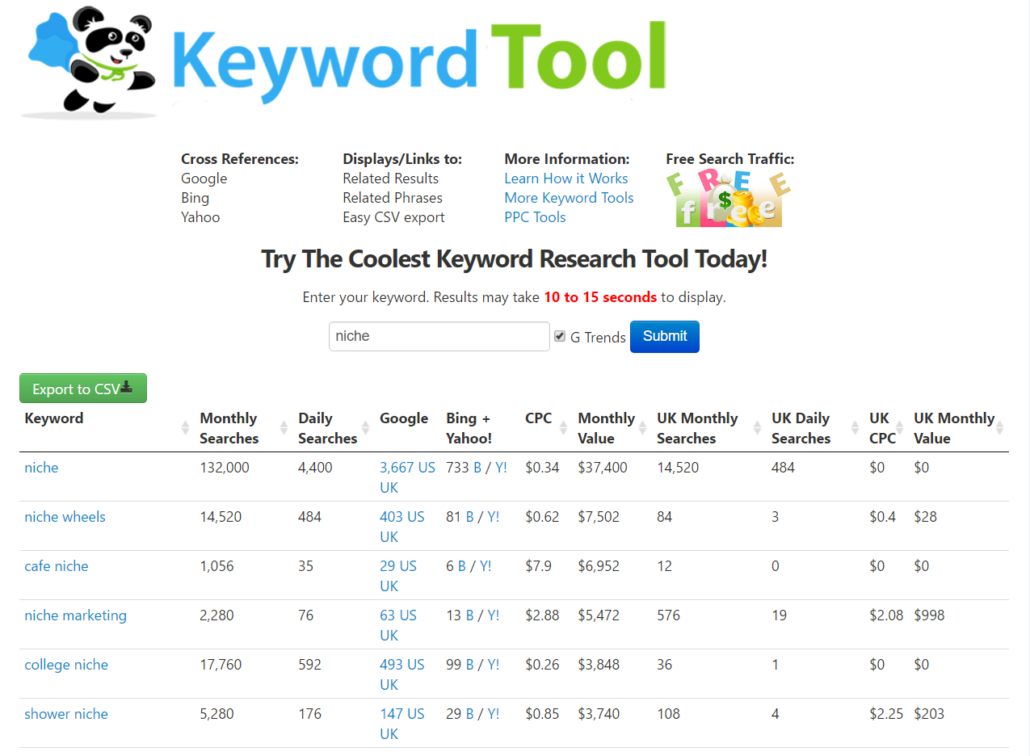Submit the keyword search
Image resolution: width=1030 pixels, height=756 pixels.
click(664, 336)
